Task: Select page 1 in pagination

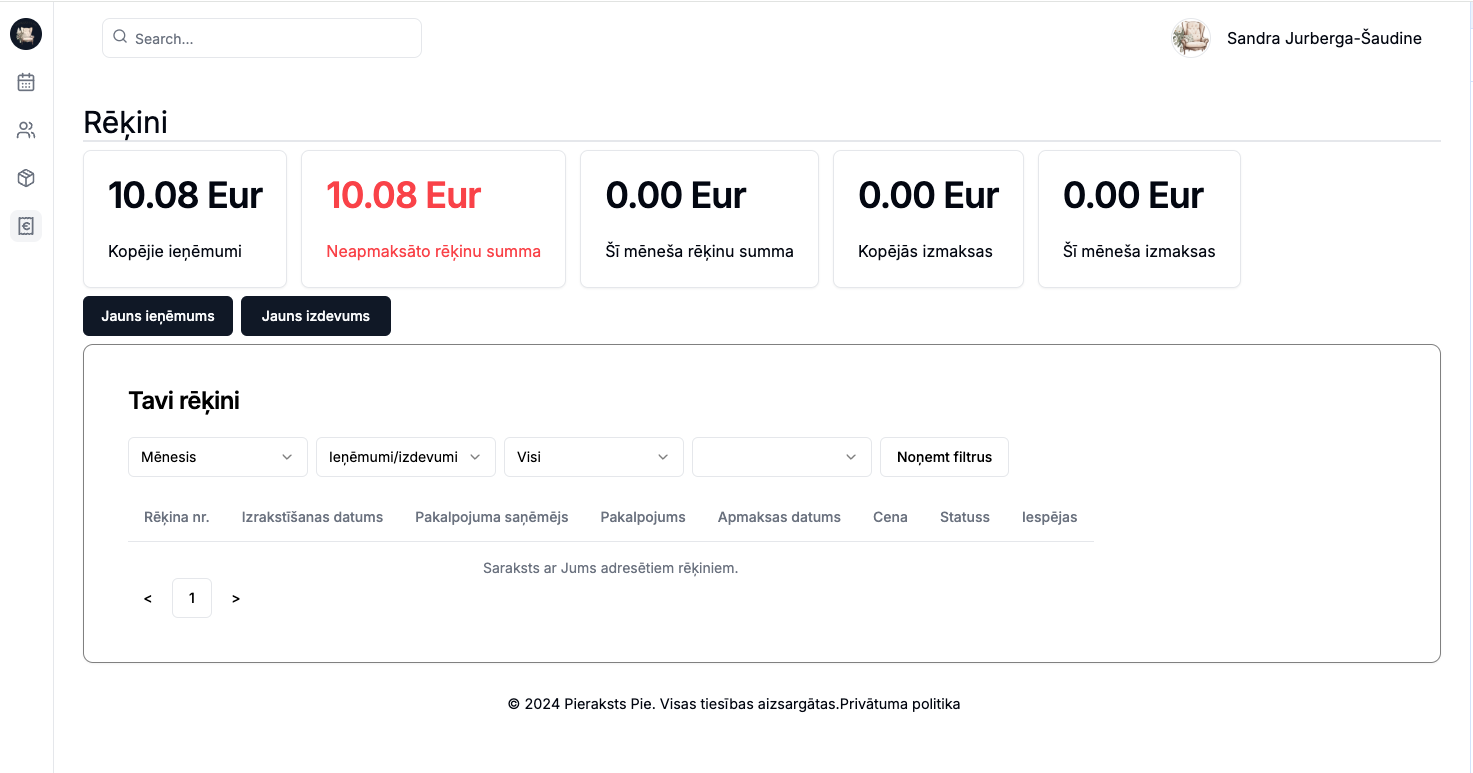Action: [x=192, y=598]
